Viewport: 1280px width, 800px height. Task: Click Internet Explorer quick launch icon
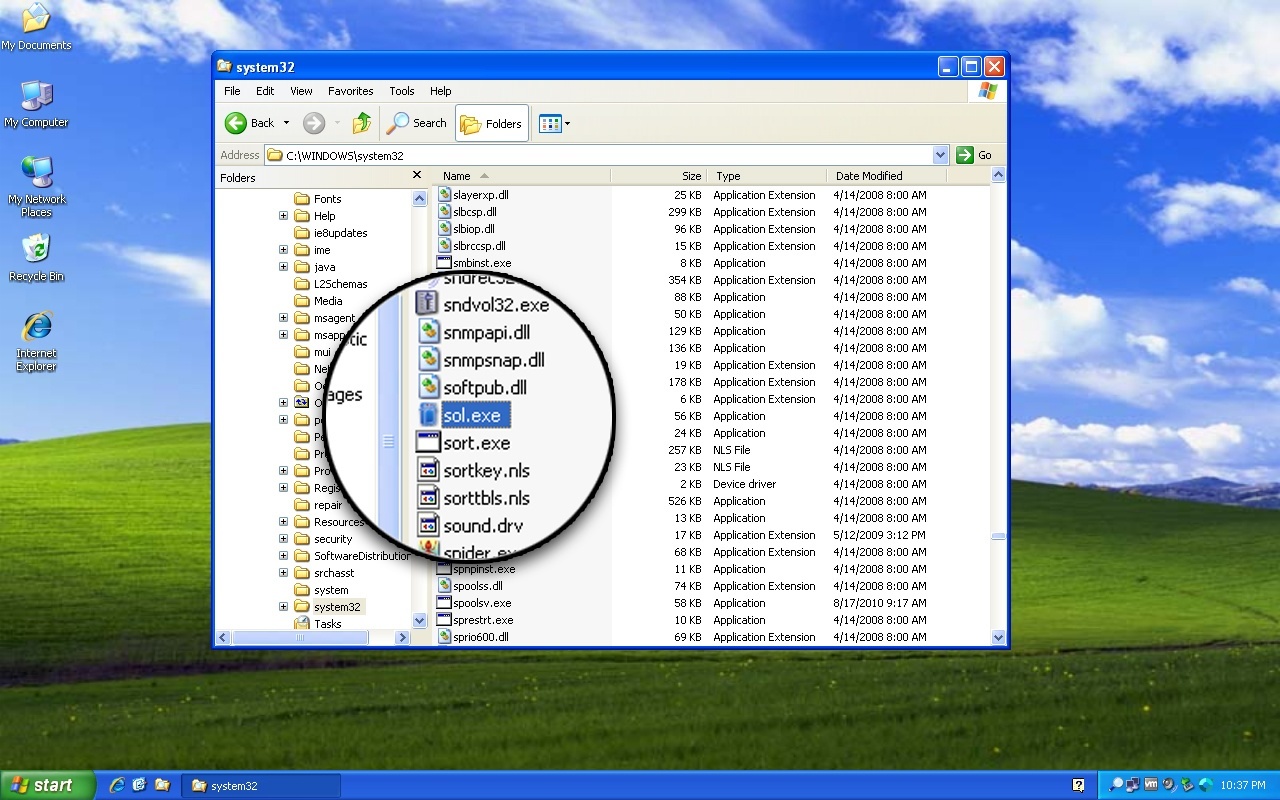point(117,785)
